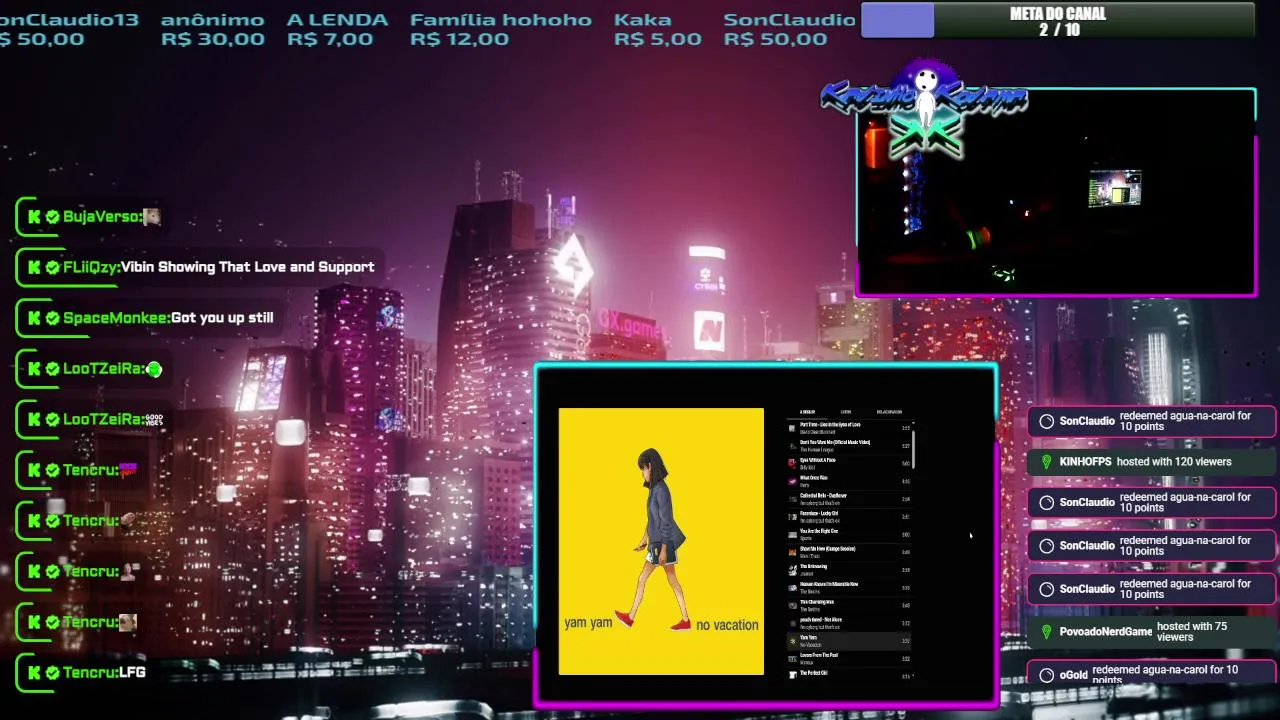Image resolution: width=1280 pixels, height=720 pixels.
Task: Select the Yam Yam row in queue
Action: pos(849,640)
